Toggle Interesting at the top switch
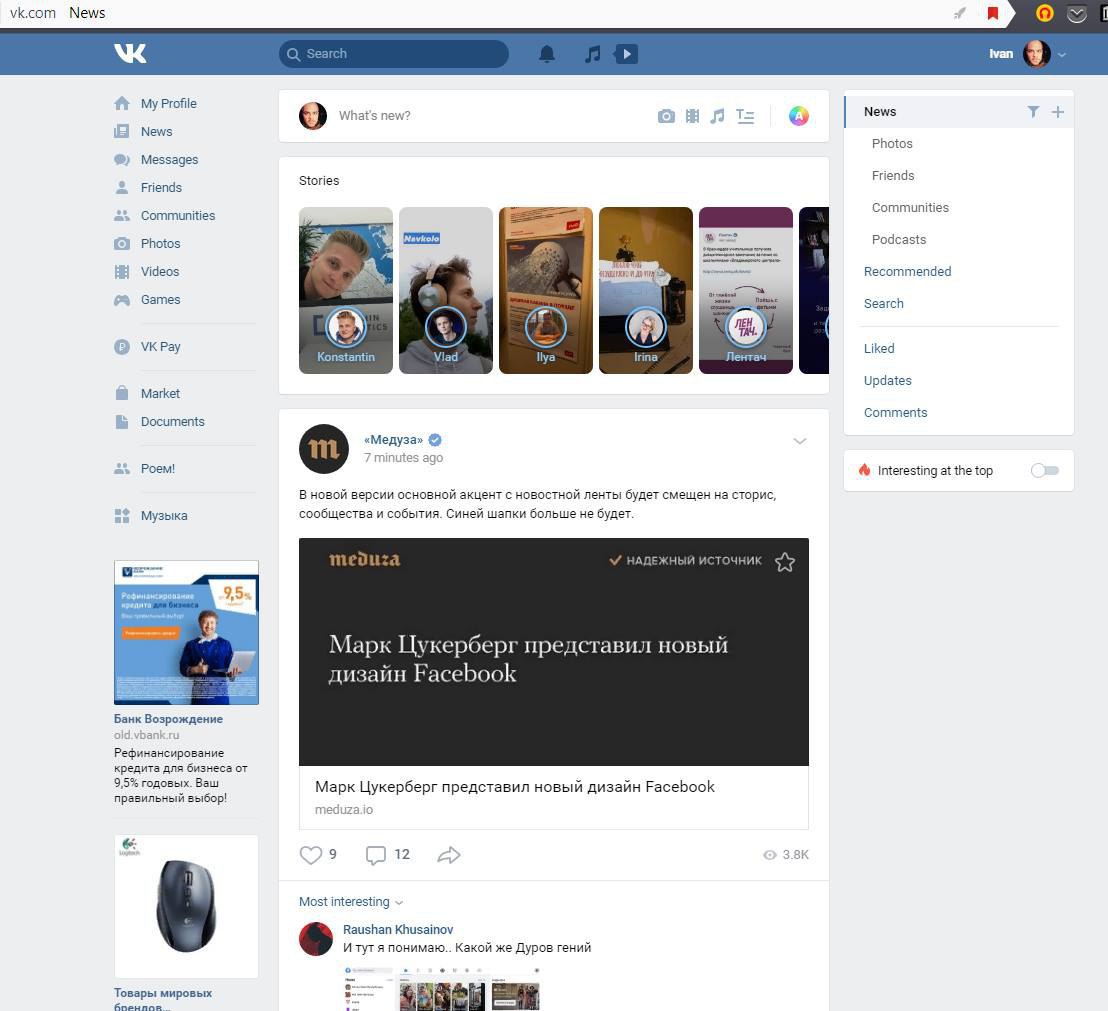This screenshot has width=1108, height=1011. coord(1044,471)
